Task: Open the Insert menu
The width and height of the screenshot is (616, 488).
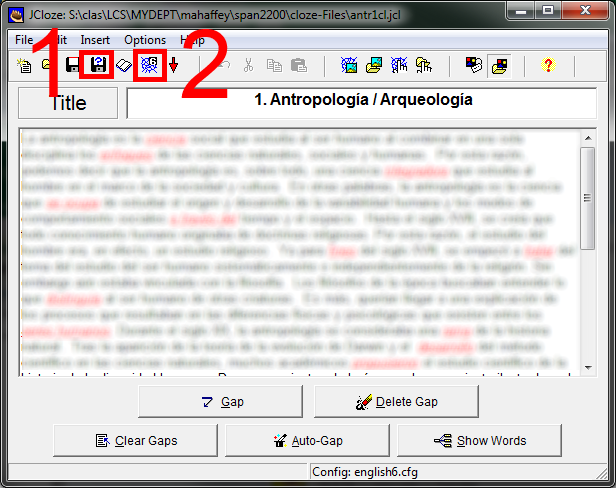Action: point(95,40)
